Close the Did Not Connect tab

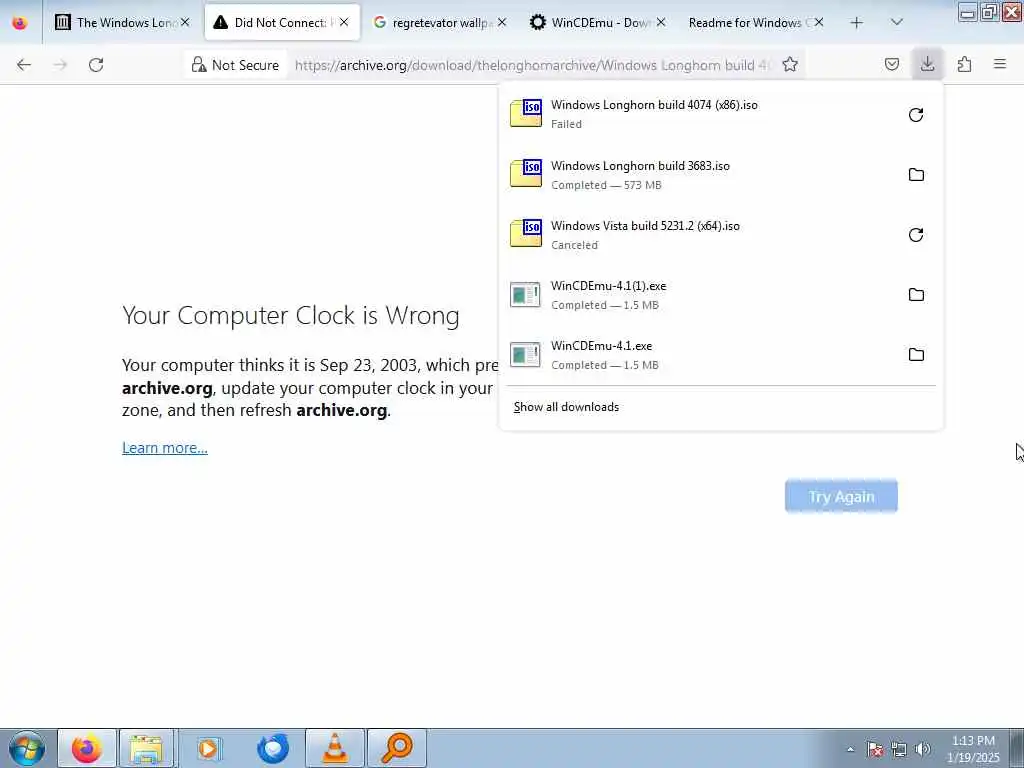[x=344, y=23]
